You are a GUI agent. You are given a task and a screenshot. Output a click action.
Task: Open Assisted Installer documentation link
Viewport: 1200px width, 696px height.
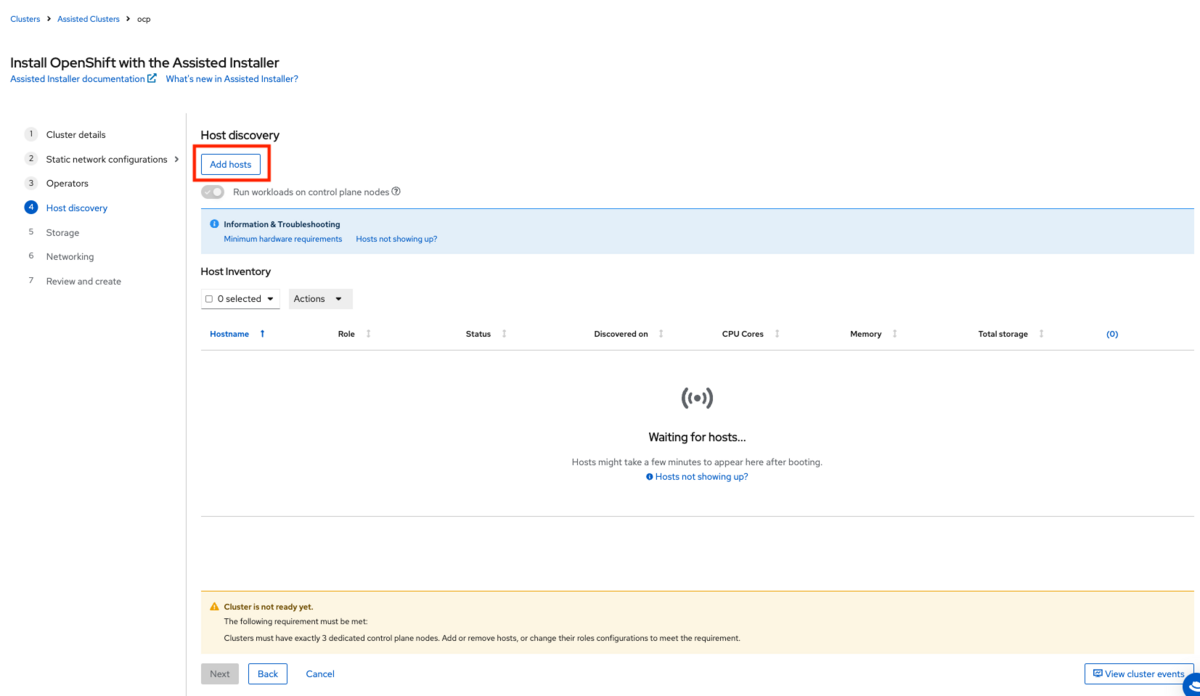click(x=78, y=79)
